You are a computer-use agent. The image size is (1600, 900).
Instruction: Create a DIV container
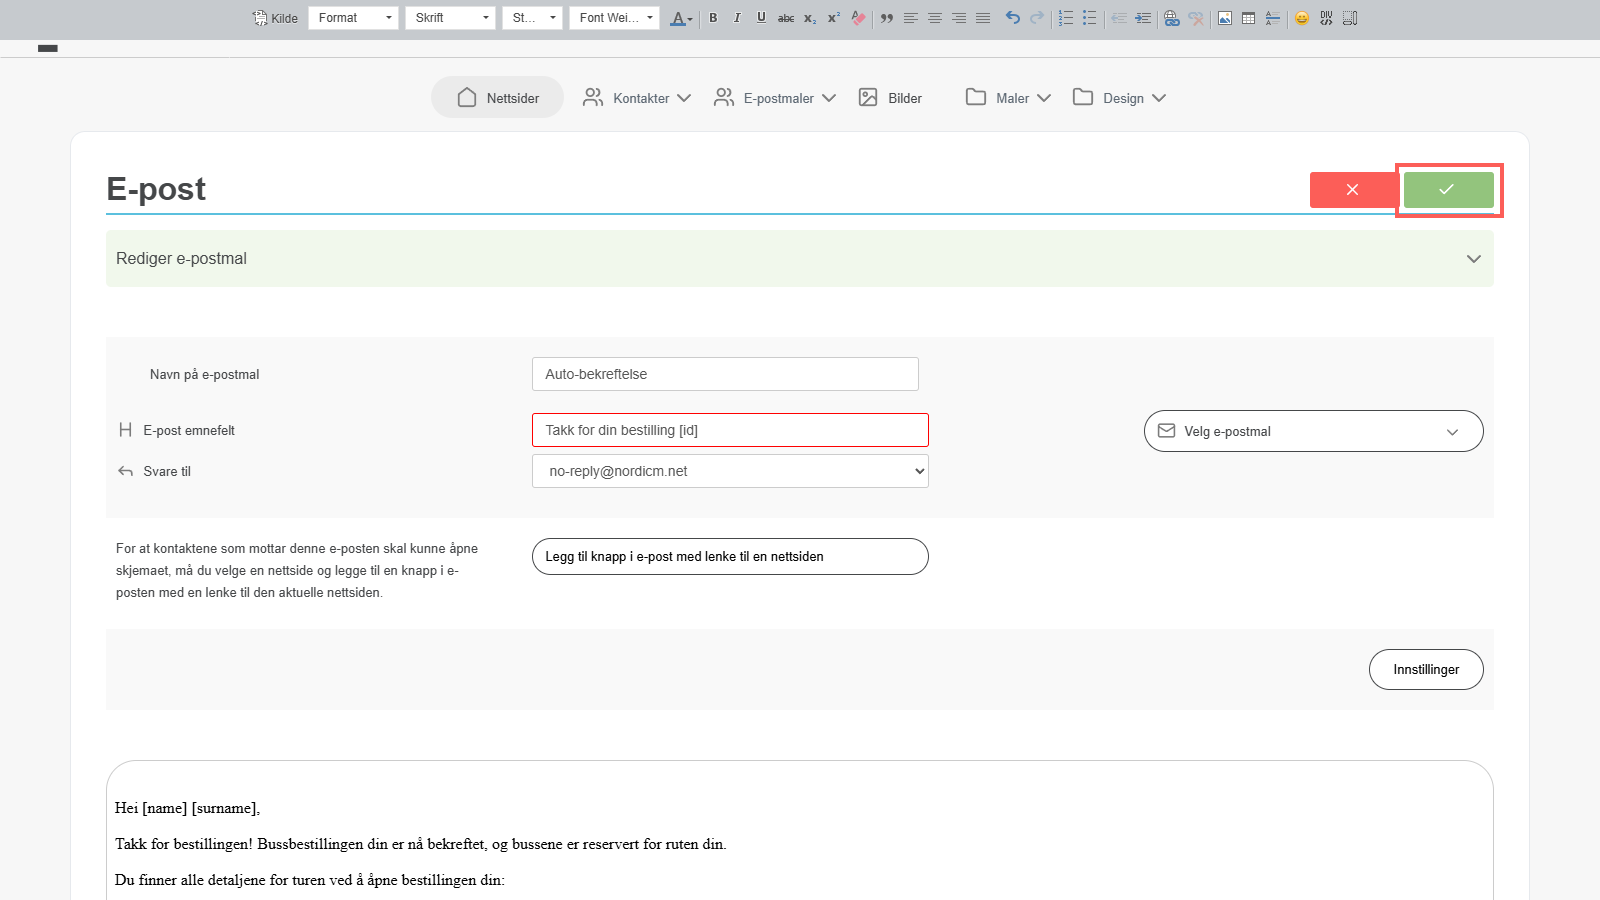(1326, 18)
